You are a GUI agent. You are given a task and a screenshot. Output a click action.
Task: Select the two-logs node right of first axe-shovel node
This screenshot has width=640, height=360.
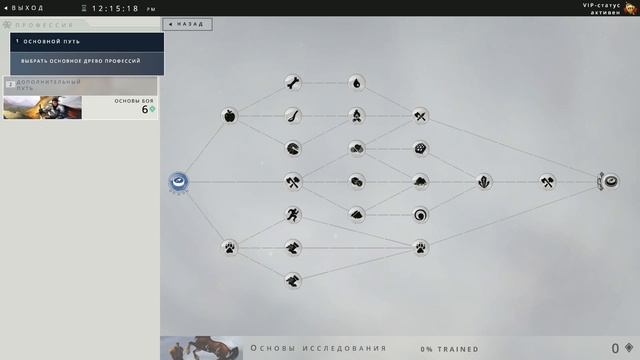357,182
